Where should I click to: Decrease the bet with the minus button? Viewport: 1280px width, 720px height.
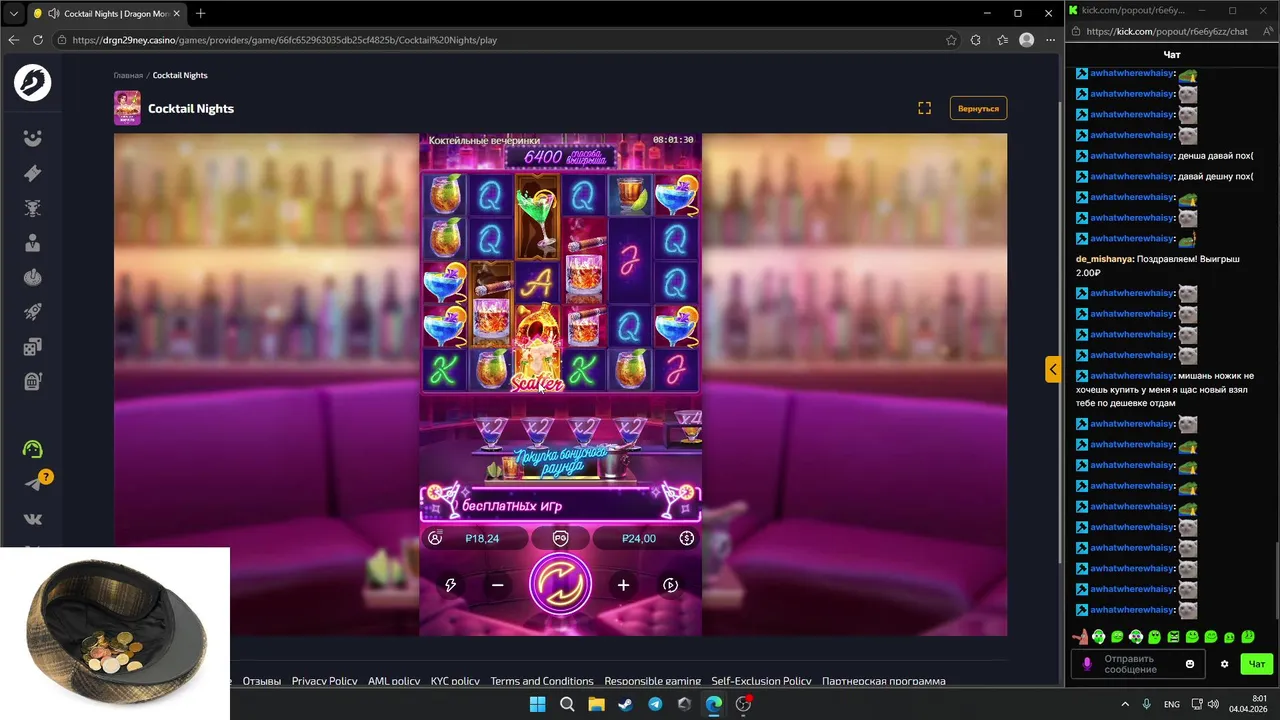(497, 585)
